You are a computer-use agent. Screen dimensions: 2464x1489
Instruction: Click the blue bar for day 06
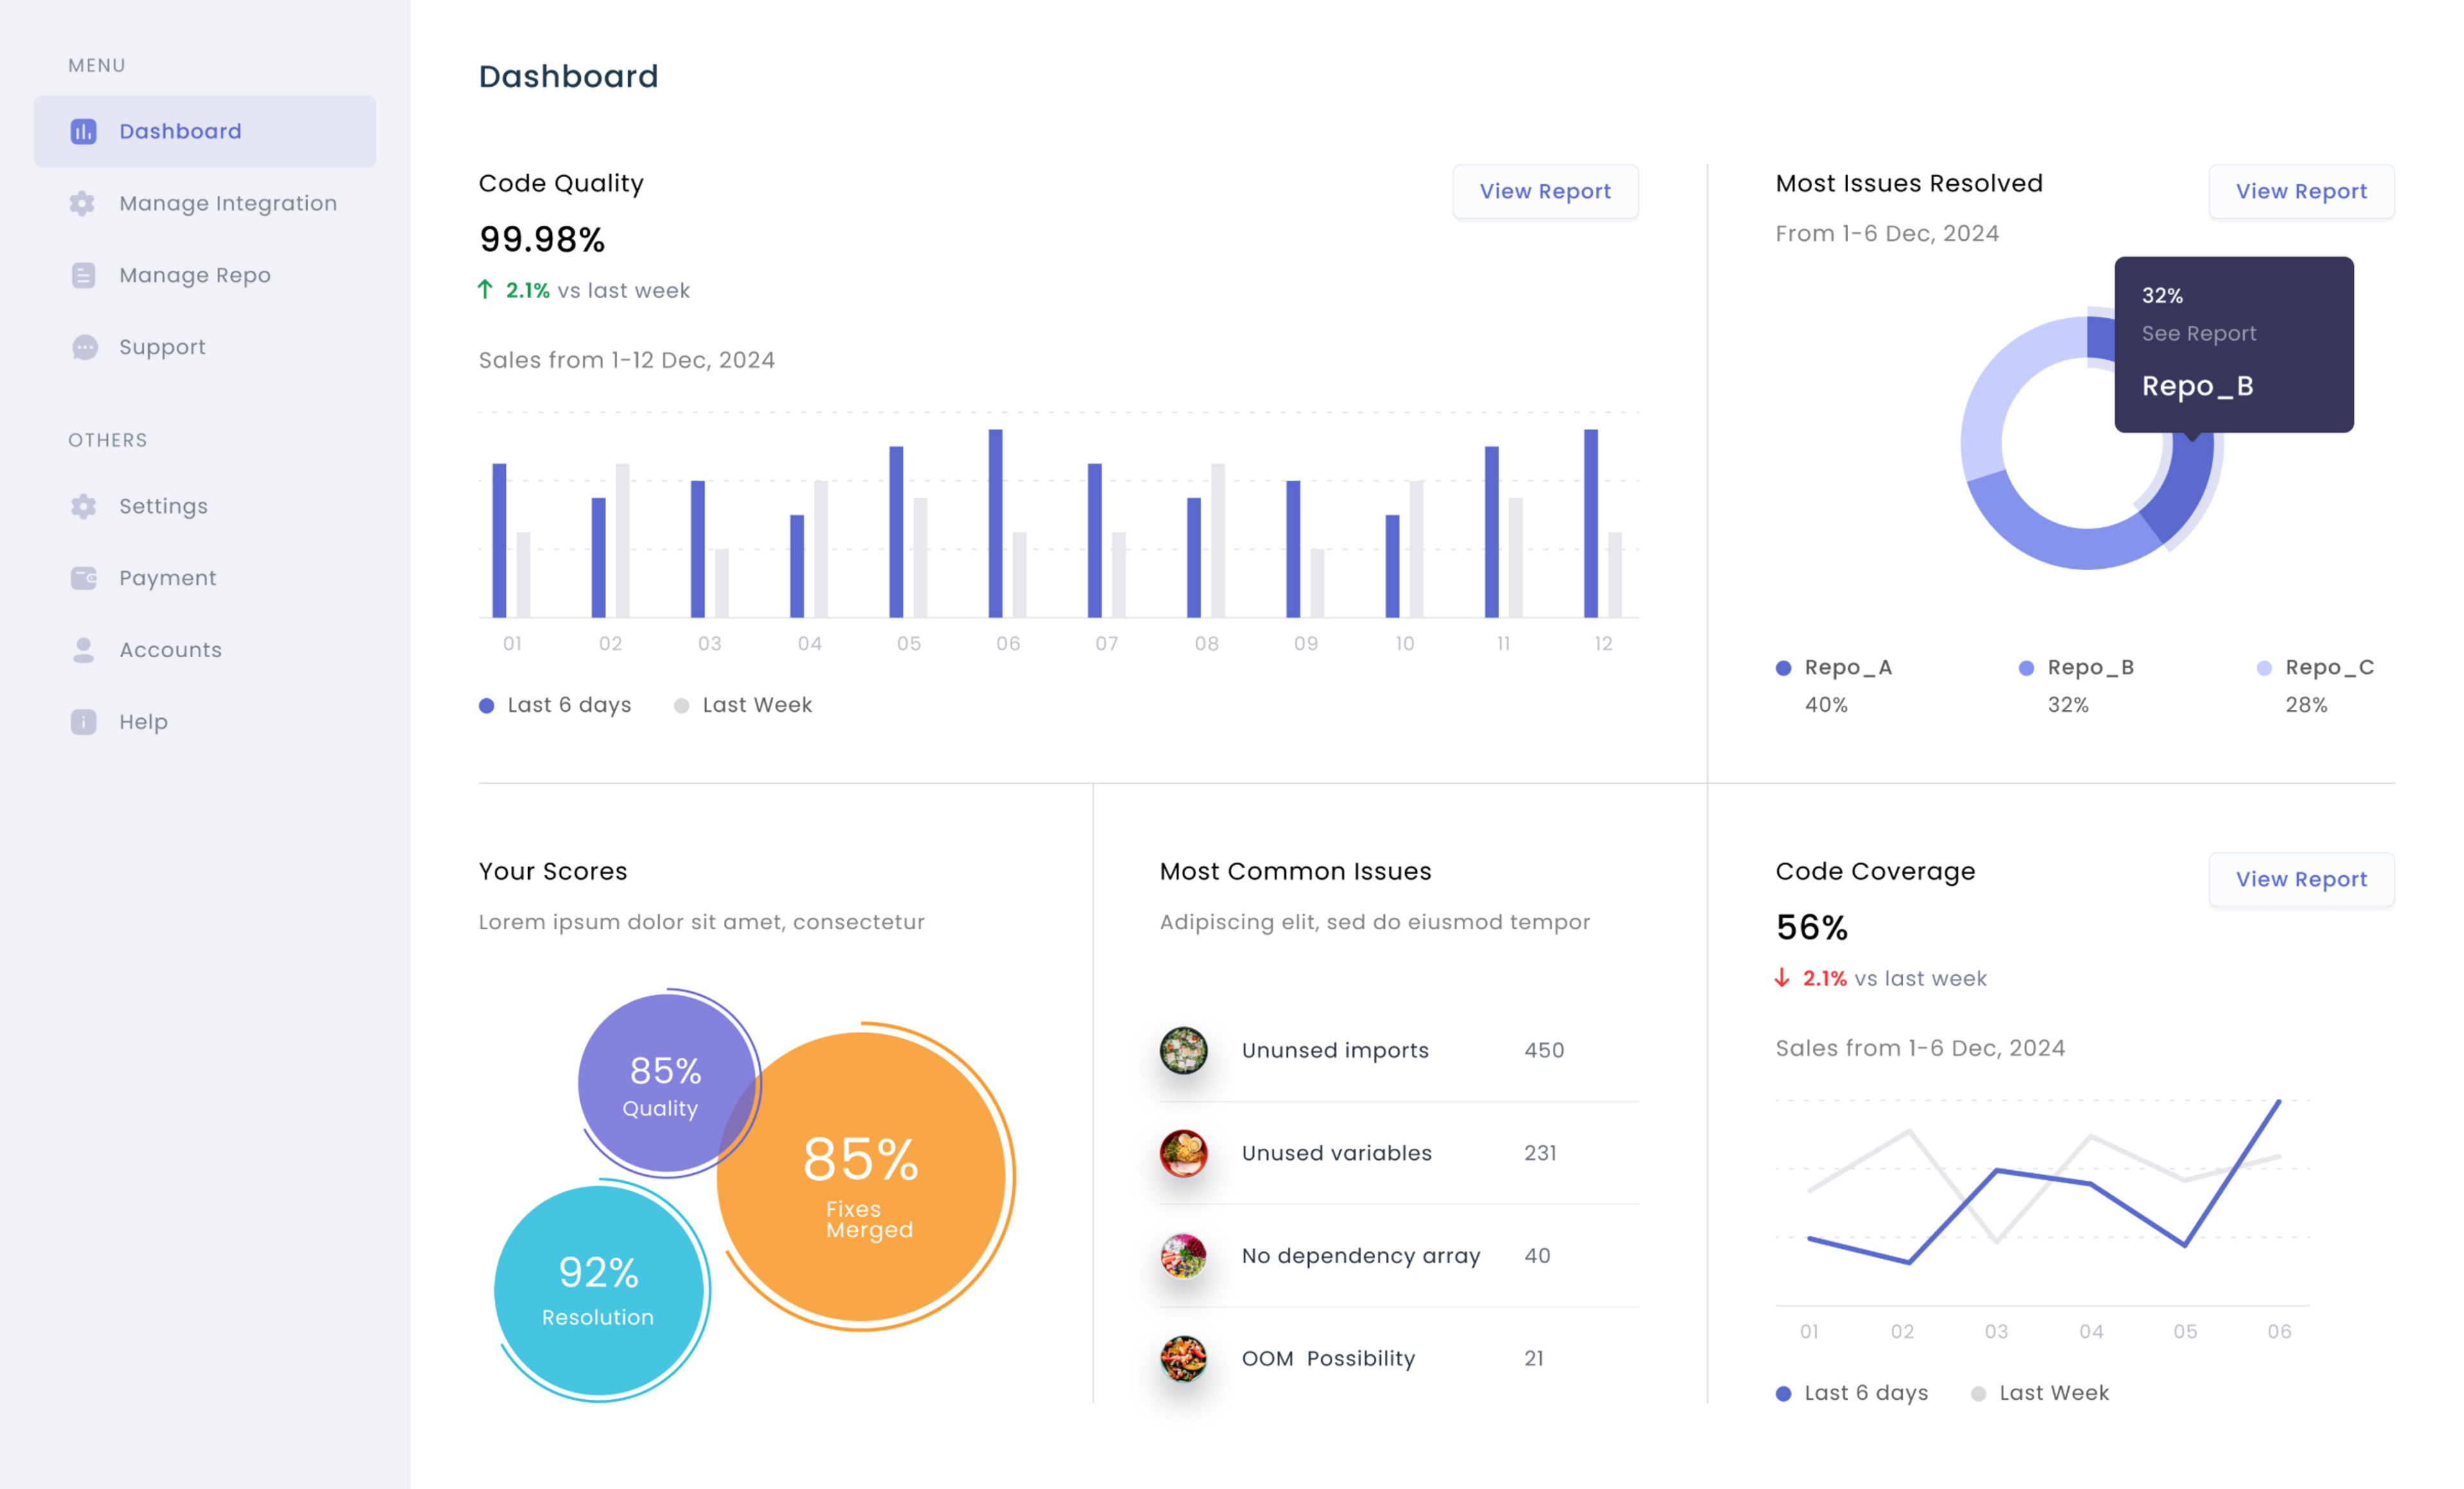tap(995, 523)
